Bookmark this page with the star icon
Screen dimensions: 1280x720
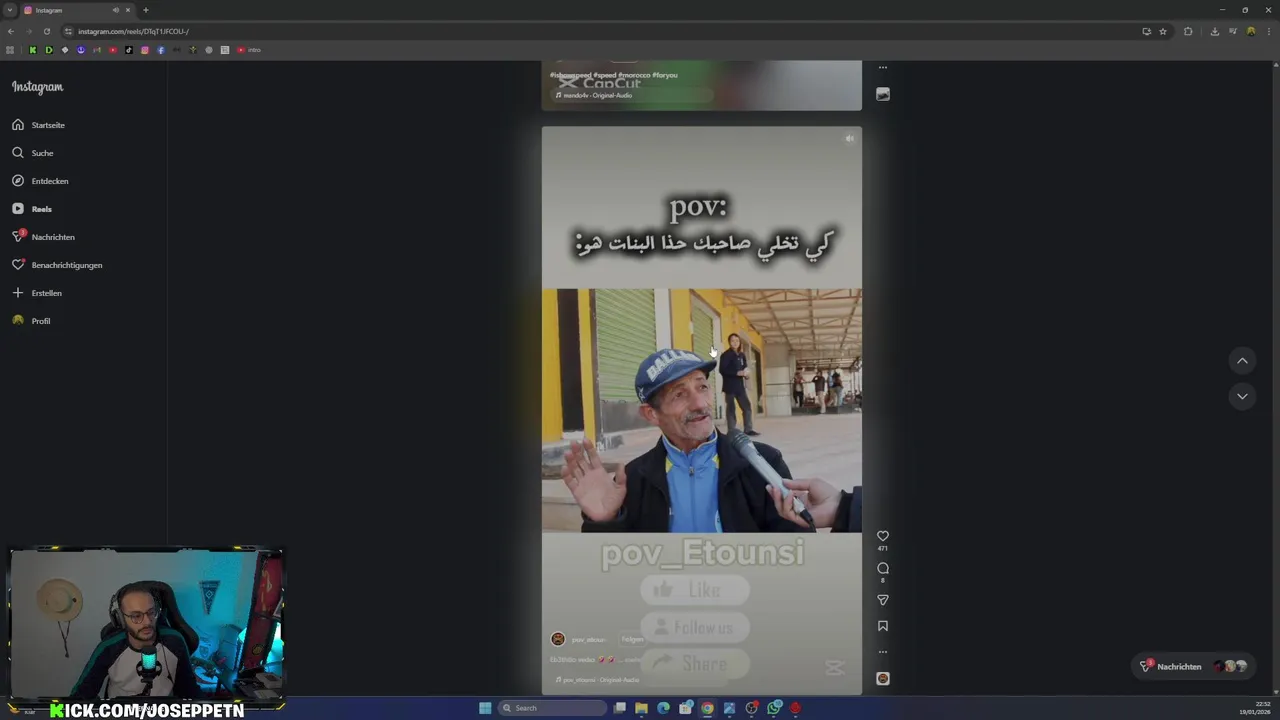point(1163,31)
